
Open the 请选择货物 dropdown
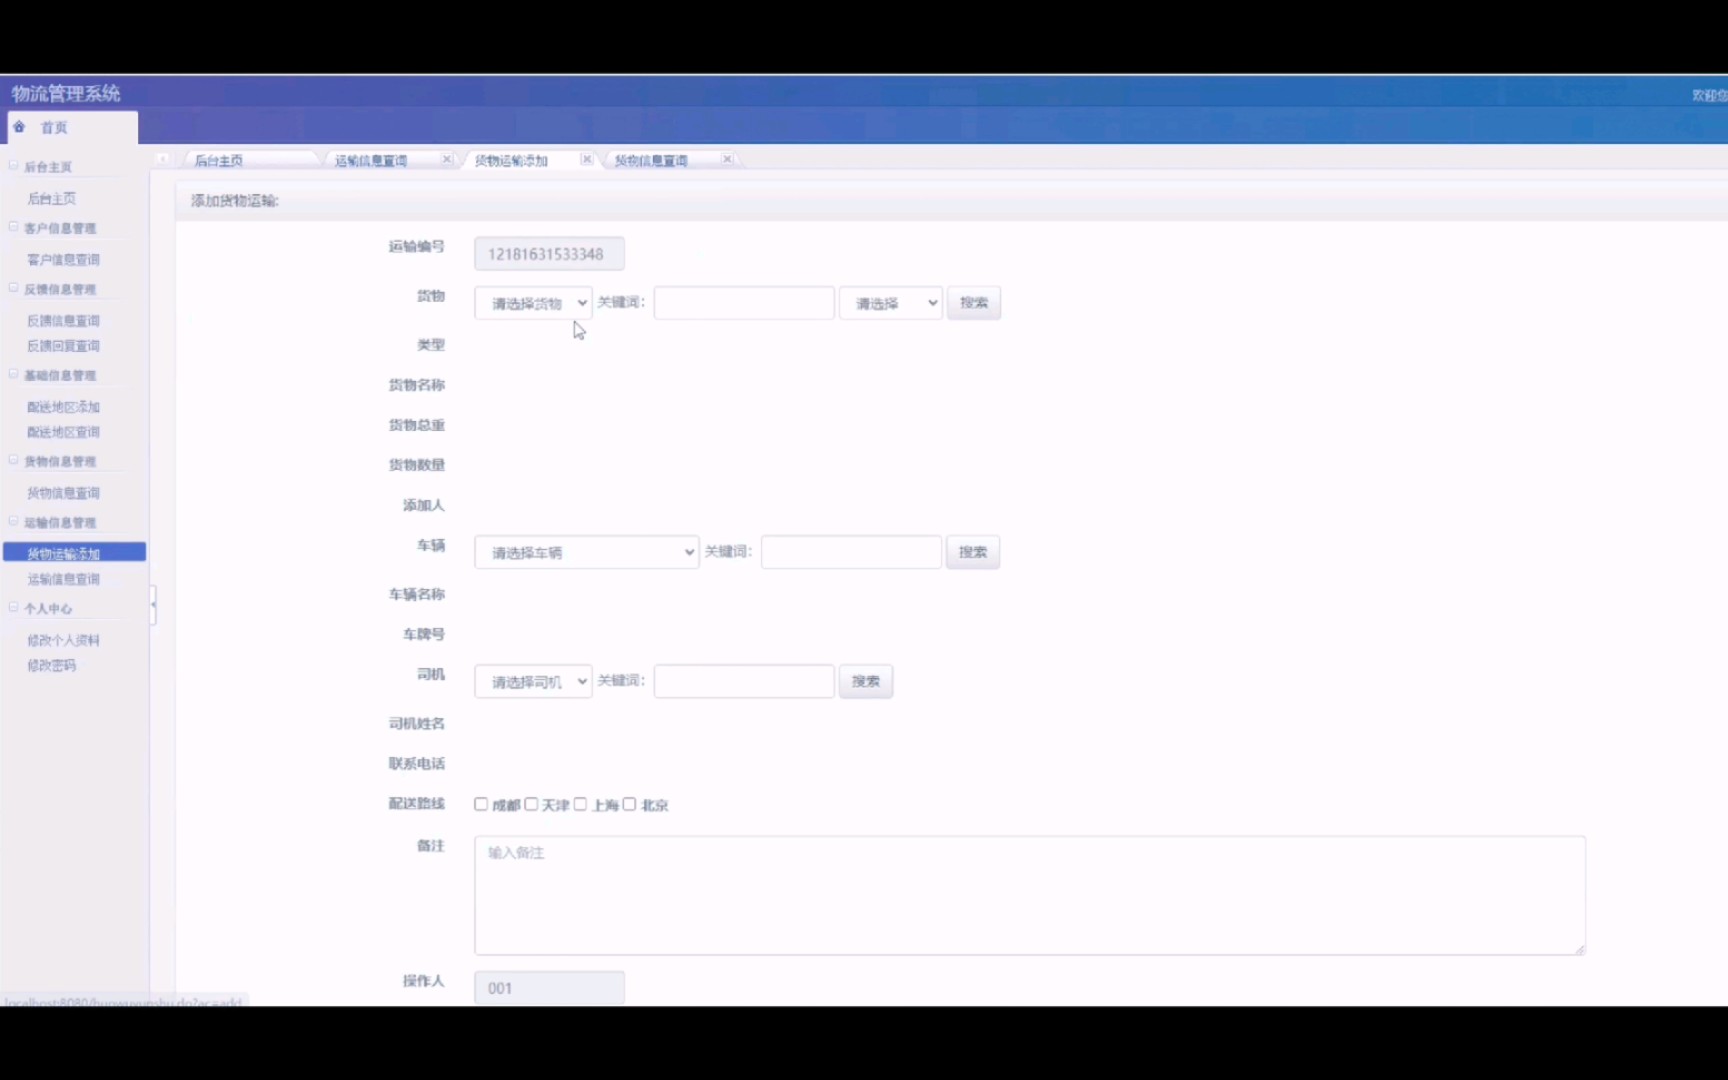pos(533,303)
